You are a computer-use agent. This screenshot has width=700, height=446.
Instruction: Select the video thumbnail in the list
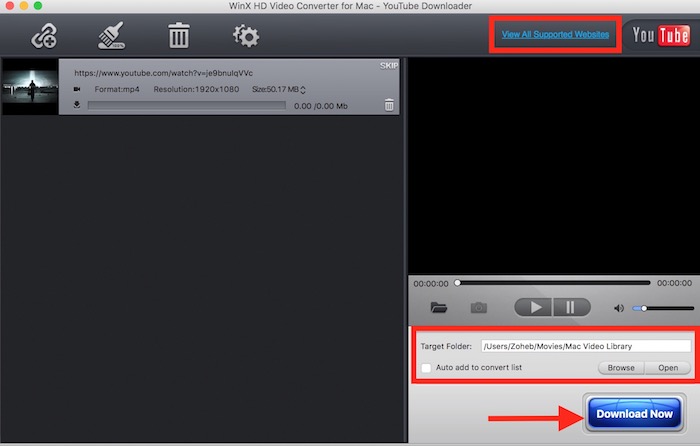pyautogui.click(x=30, y=88)
